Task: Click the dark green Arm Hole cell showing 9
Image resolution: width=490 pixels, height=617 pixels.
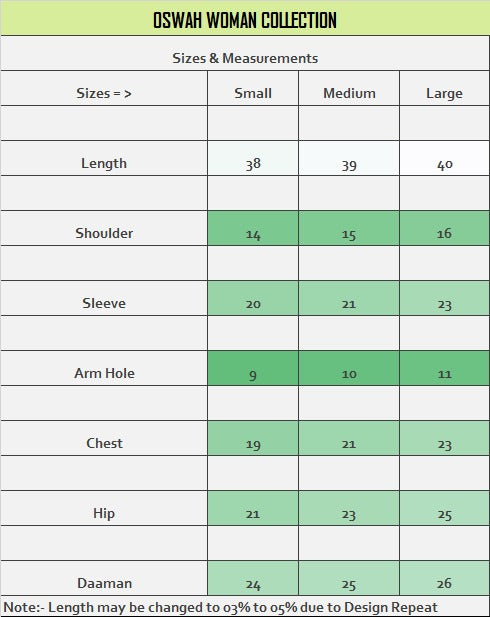Action: point(253,369)
